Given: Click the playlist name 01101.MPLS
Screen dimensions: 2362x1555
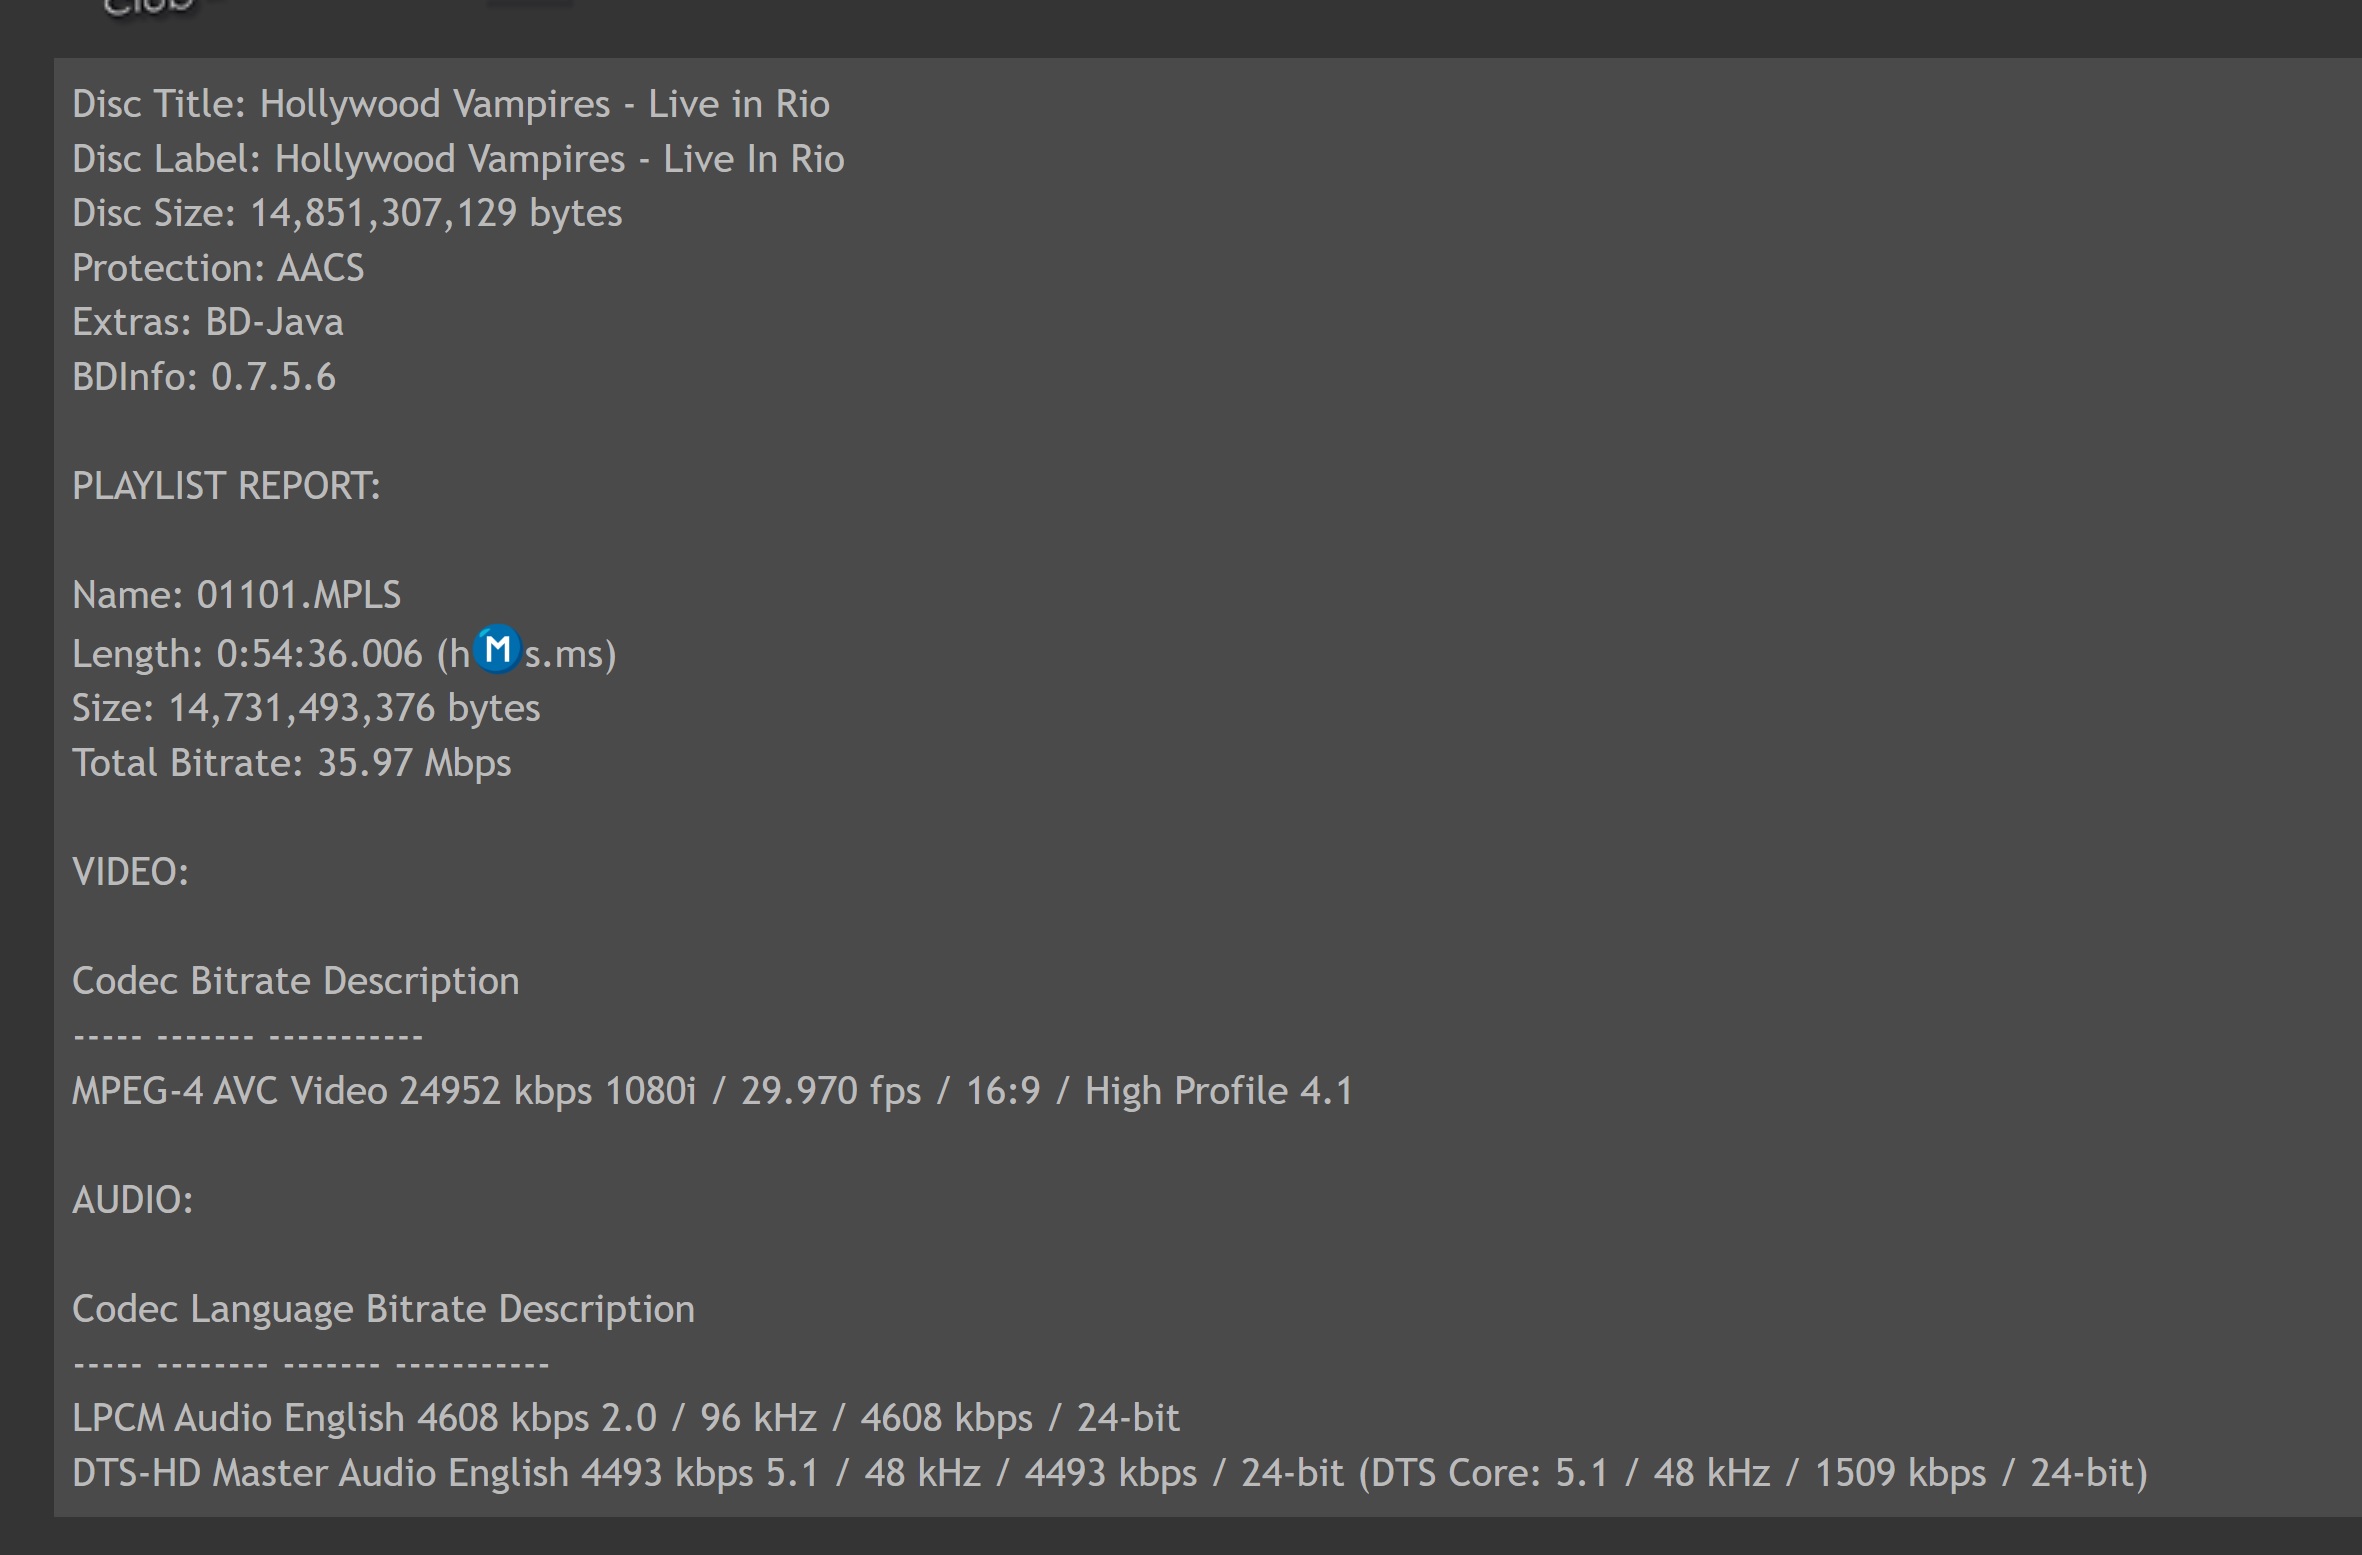Looking at the screenshot, I should tap(298, 595).
